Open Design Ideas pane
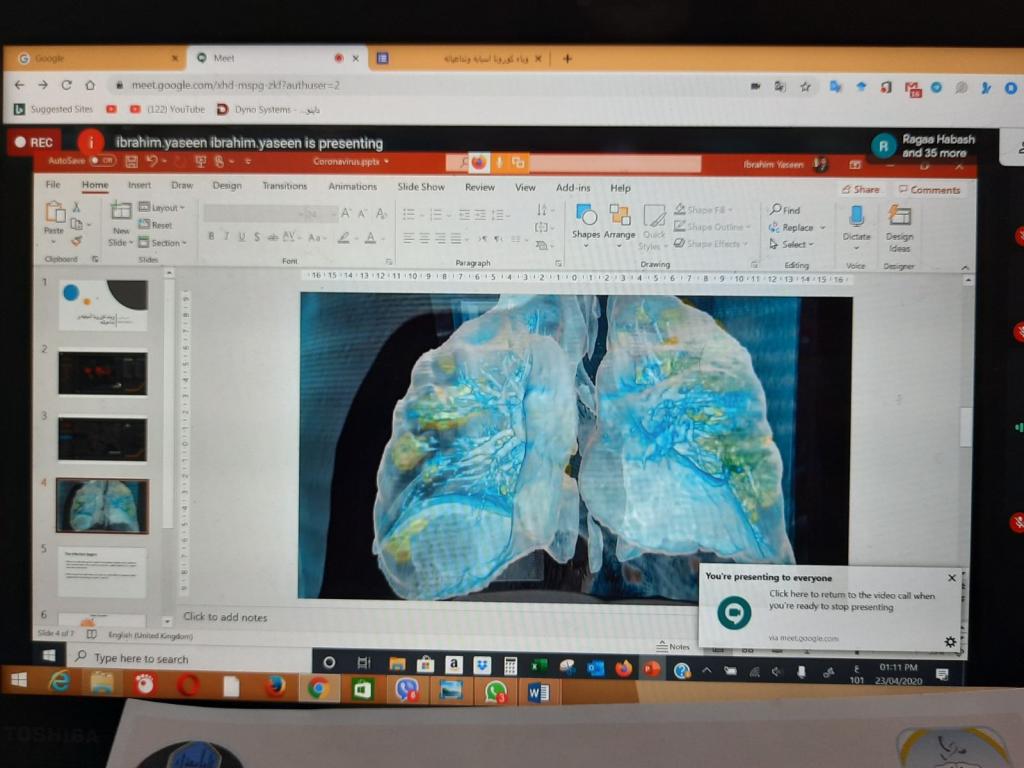 pyautogui.click(x=899, y=217)
